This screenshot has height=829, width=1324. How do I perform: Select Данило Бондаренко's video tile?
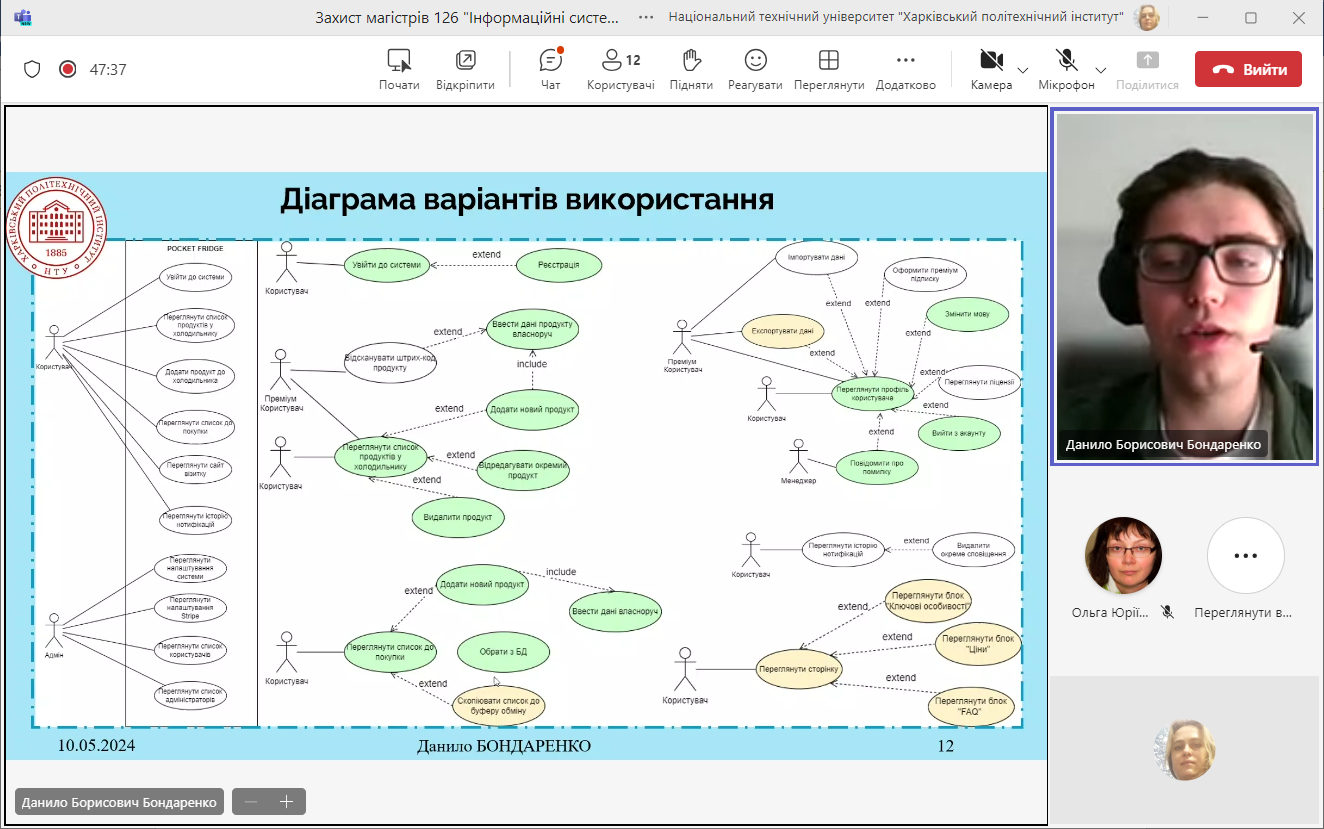click(1184, 286)
